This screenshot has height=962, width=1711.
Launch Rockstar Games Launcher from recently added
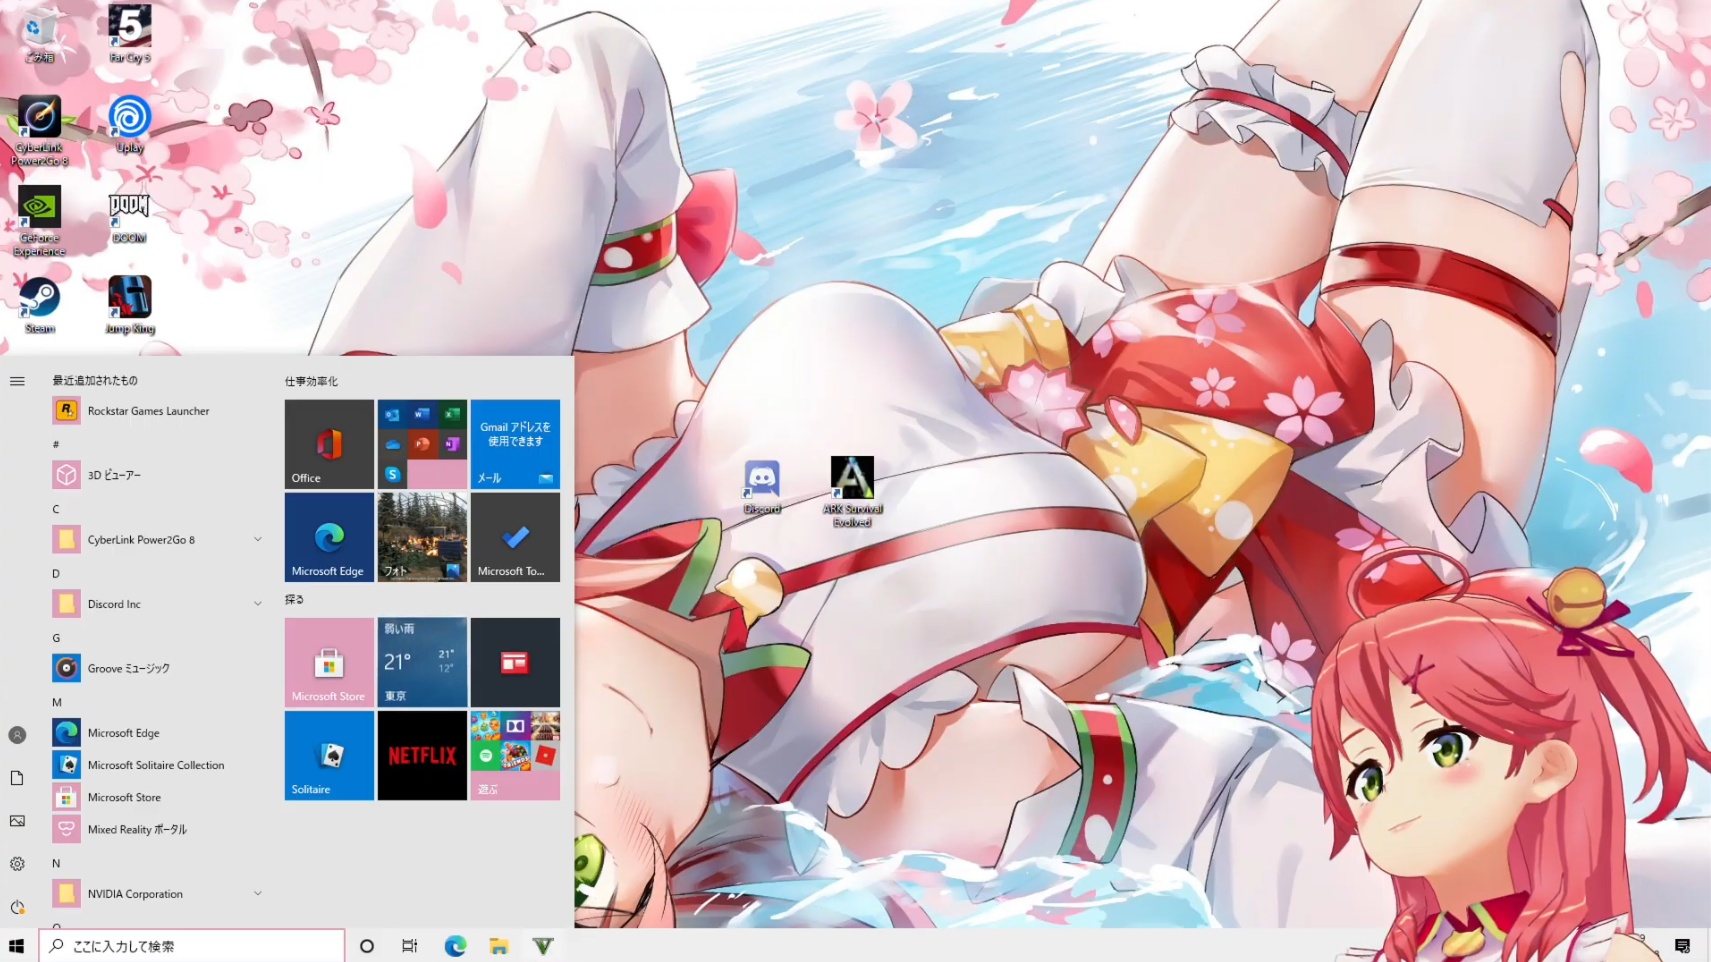tap(158, 411)
